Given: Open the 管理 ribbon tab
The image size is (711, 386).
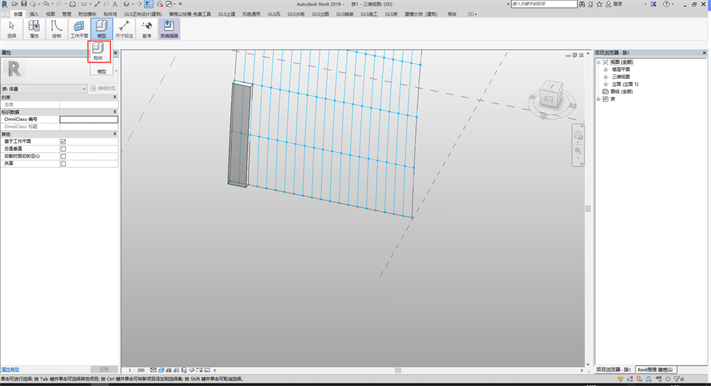Looking at the screenshot, I should point(67,14).
